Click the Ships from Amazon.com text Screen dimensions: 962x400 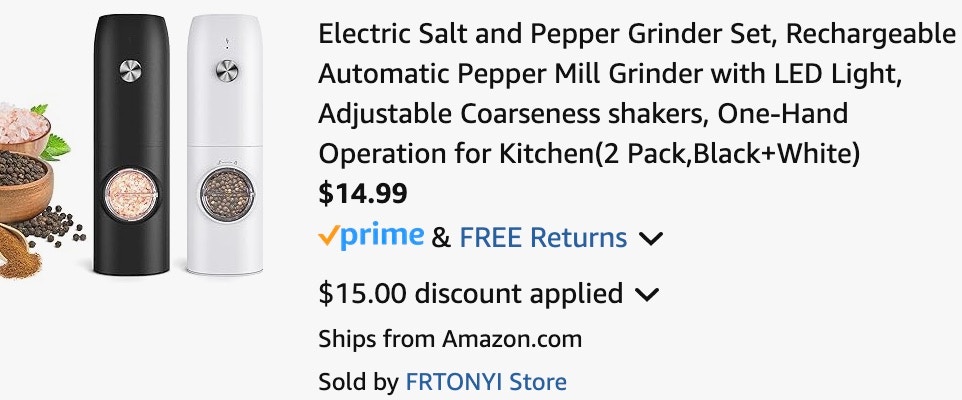pos(450,339)
